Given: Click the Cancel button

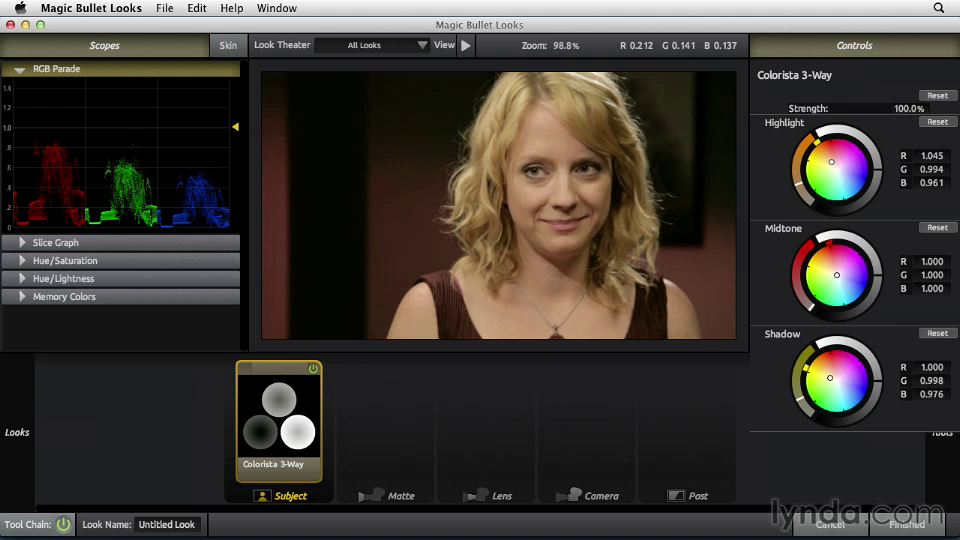Looking at the screenshot, I should [830, 525].
